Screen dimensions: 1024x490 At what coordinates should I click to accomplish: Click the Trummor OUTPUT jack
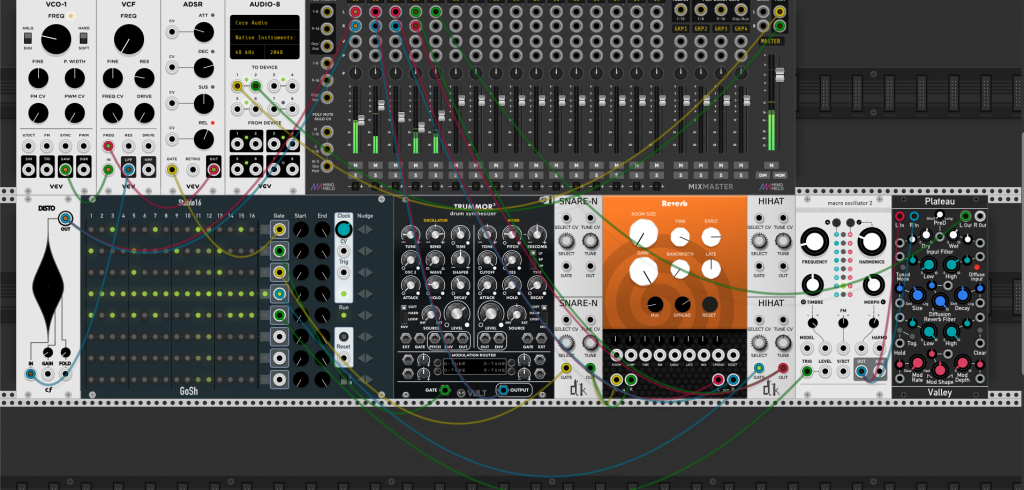coord(502,391)
